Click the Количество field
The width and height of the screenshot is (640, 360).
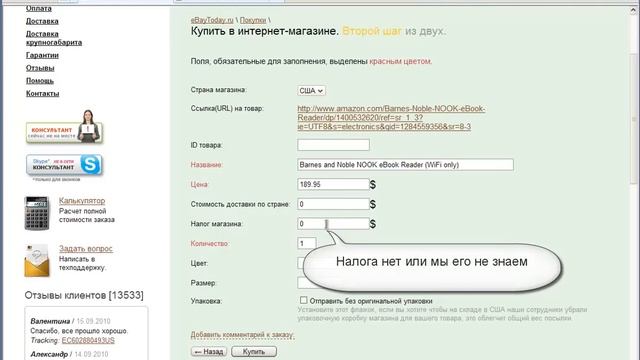[307, 244]
